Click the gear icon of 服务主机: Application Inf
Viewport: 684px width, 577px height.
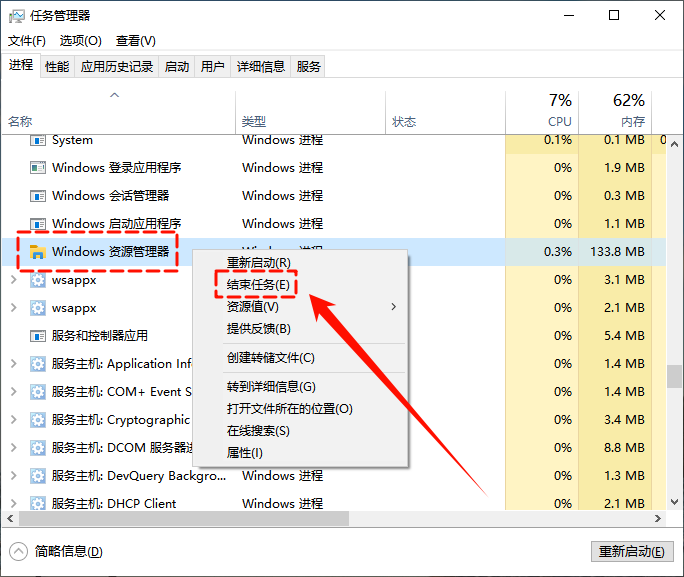tap(38, 364)
